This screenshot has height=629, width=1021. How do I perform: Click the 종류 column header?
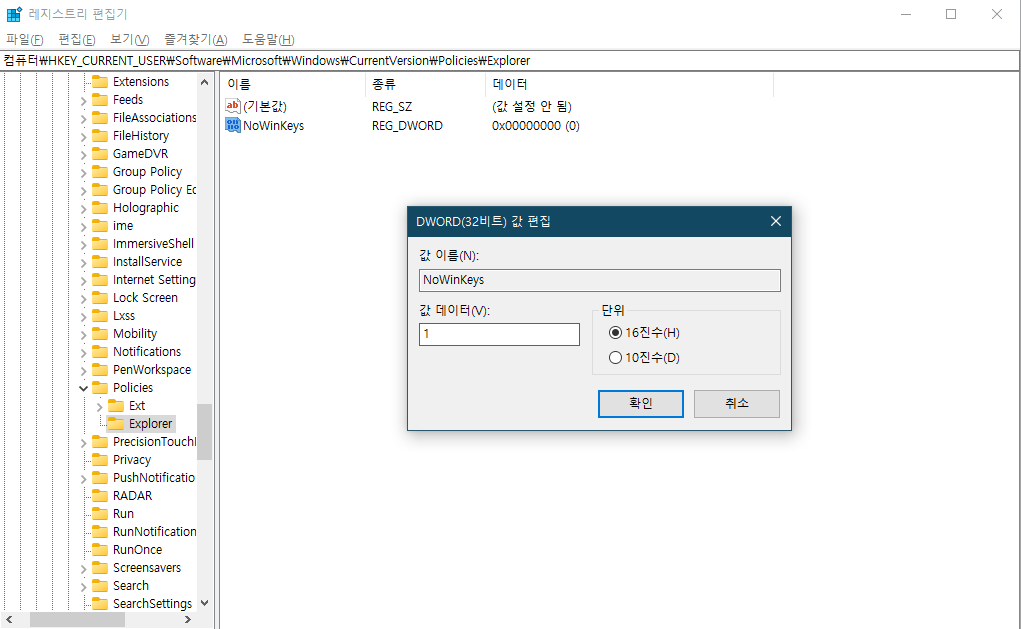click(426, 84)
